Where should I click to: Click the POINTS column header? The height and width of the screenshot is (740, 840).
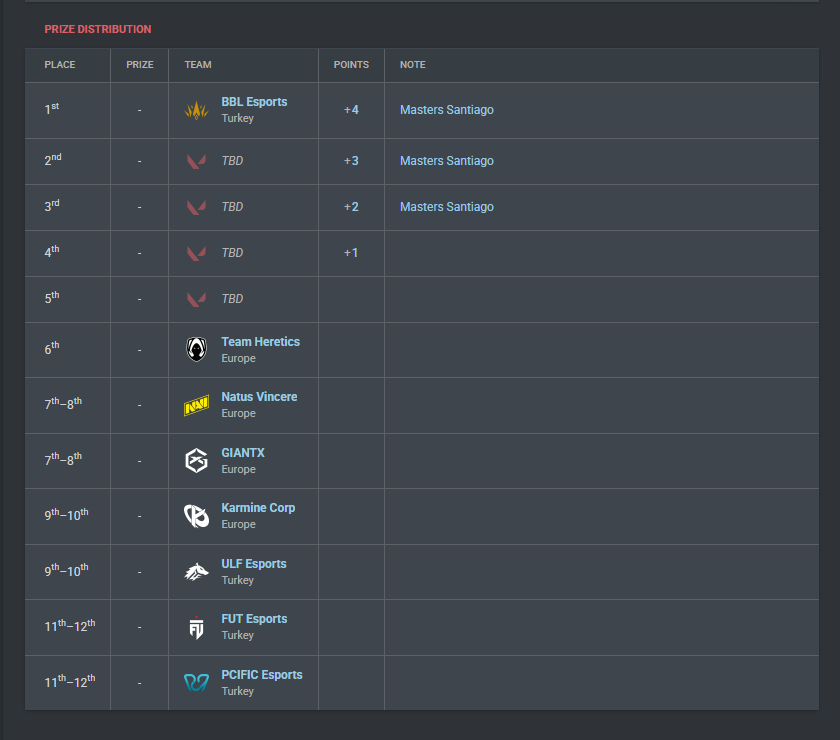pos(351,65)
